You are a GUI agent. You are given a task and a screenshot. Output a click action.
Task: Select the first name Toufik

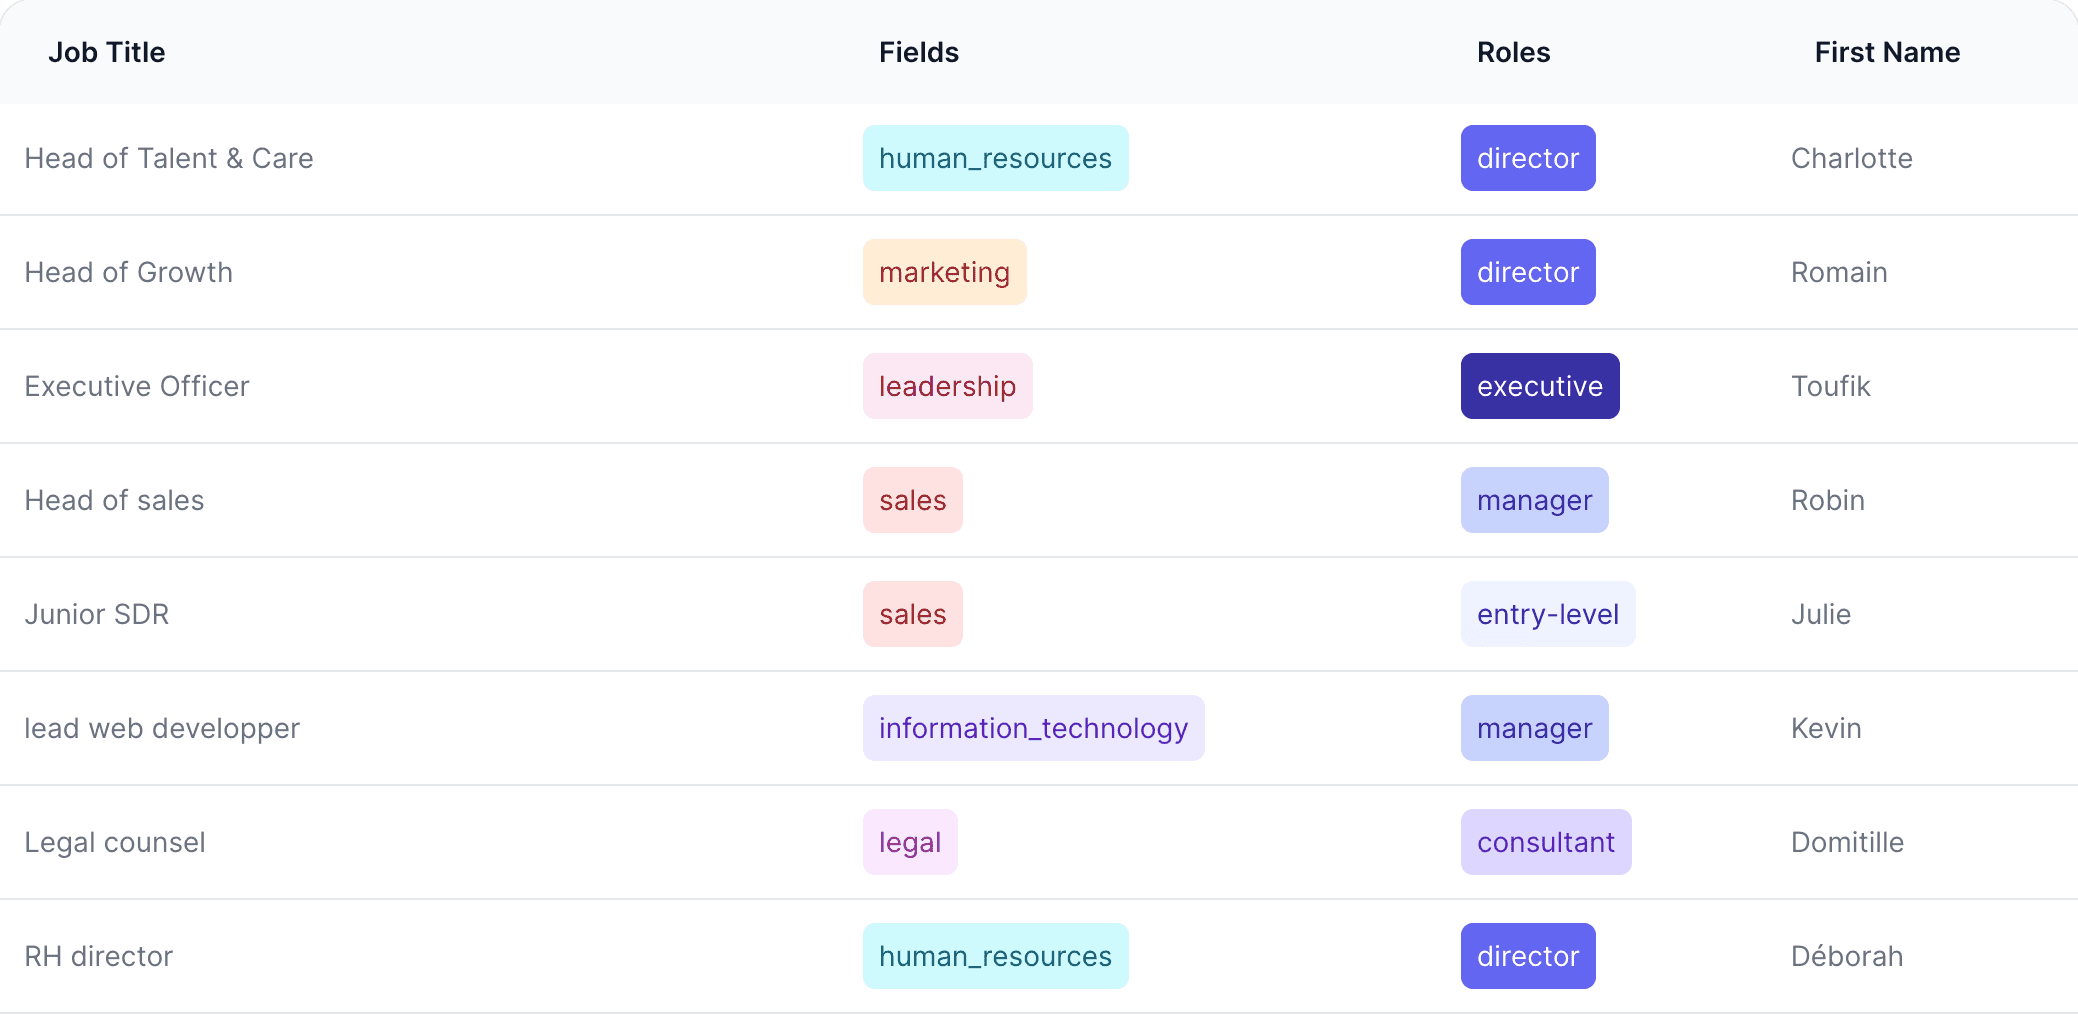coord(1830,386)
